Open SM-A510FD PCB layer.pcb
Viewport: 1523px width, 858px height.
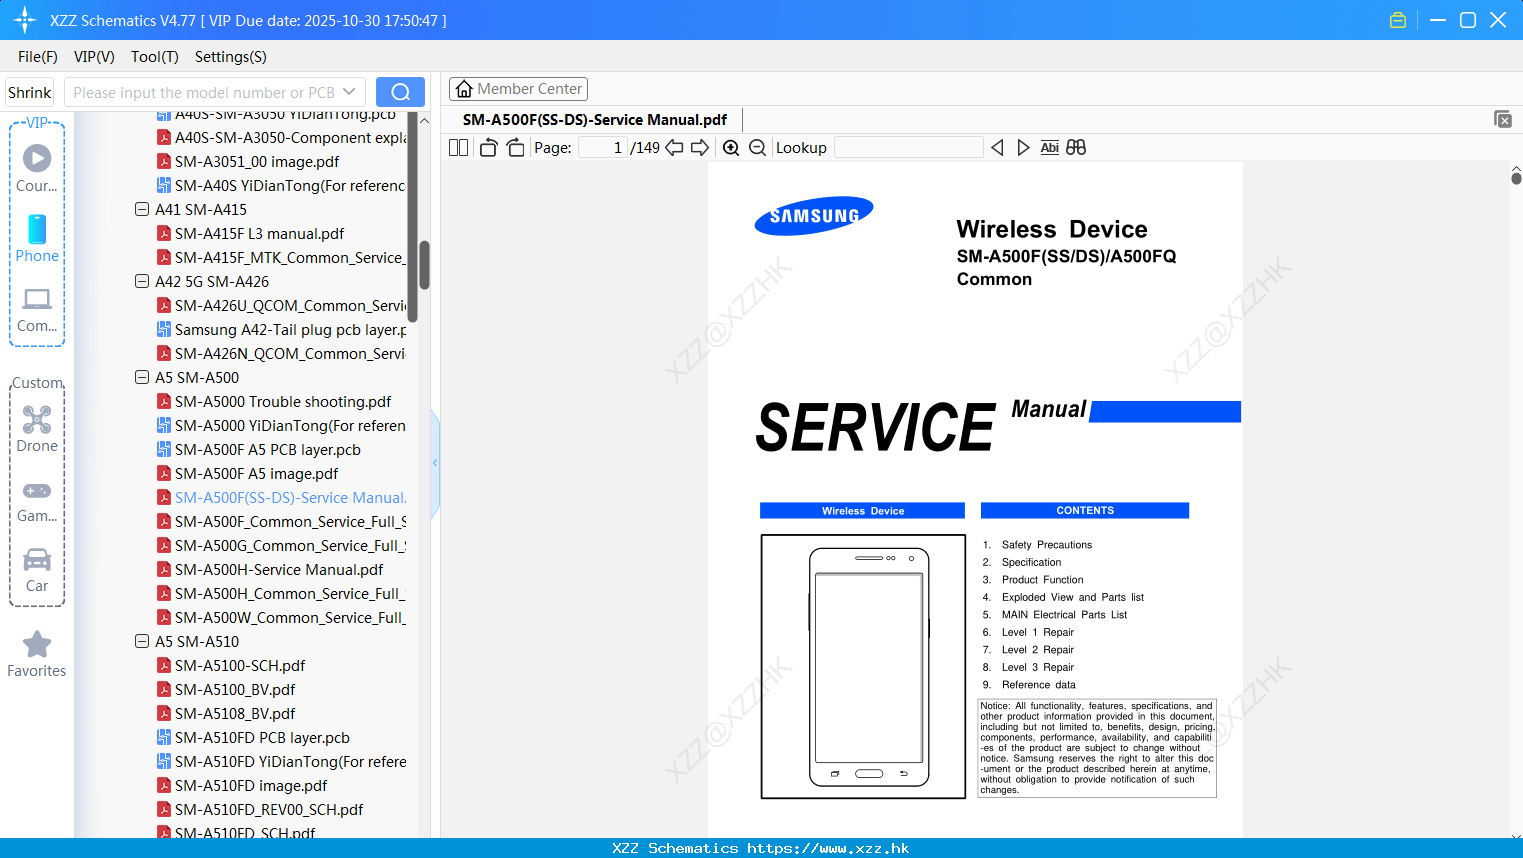(253, 738)
